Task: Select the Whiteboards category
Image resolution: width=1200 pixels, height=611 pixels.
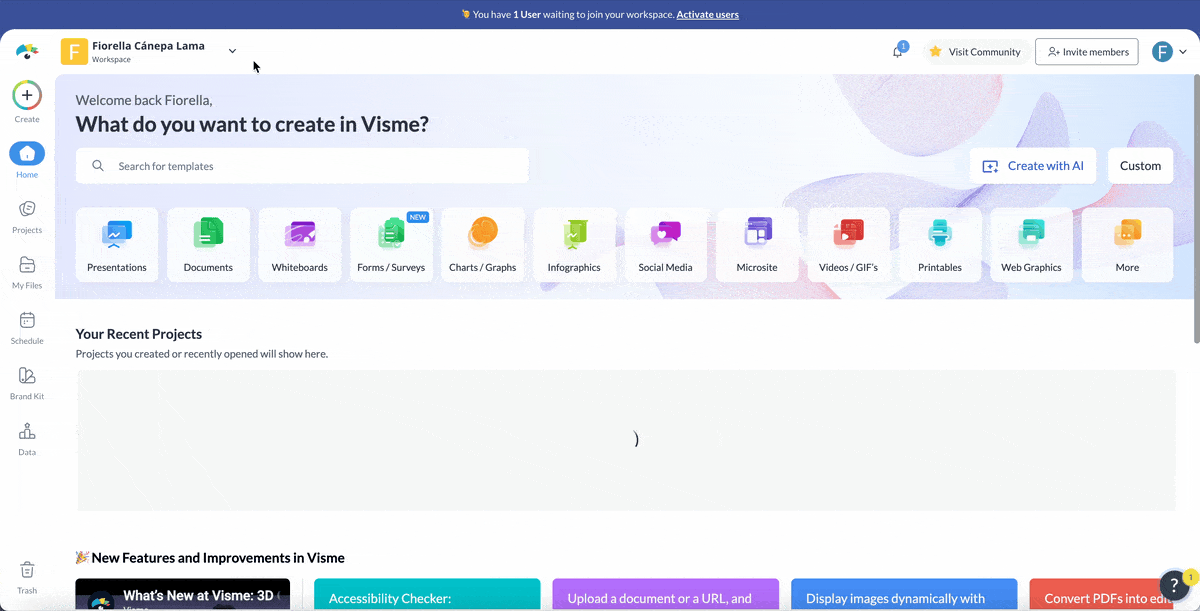Action: tap(300, 245)
